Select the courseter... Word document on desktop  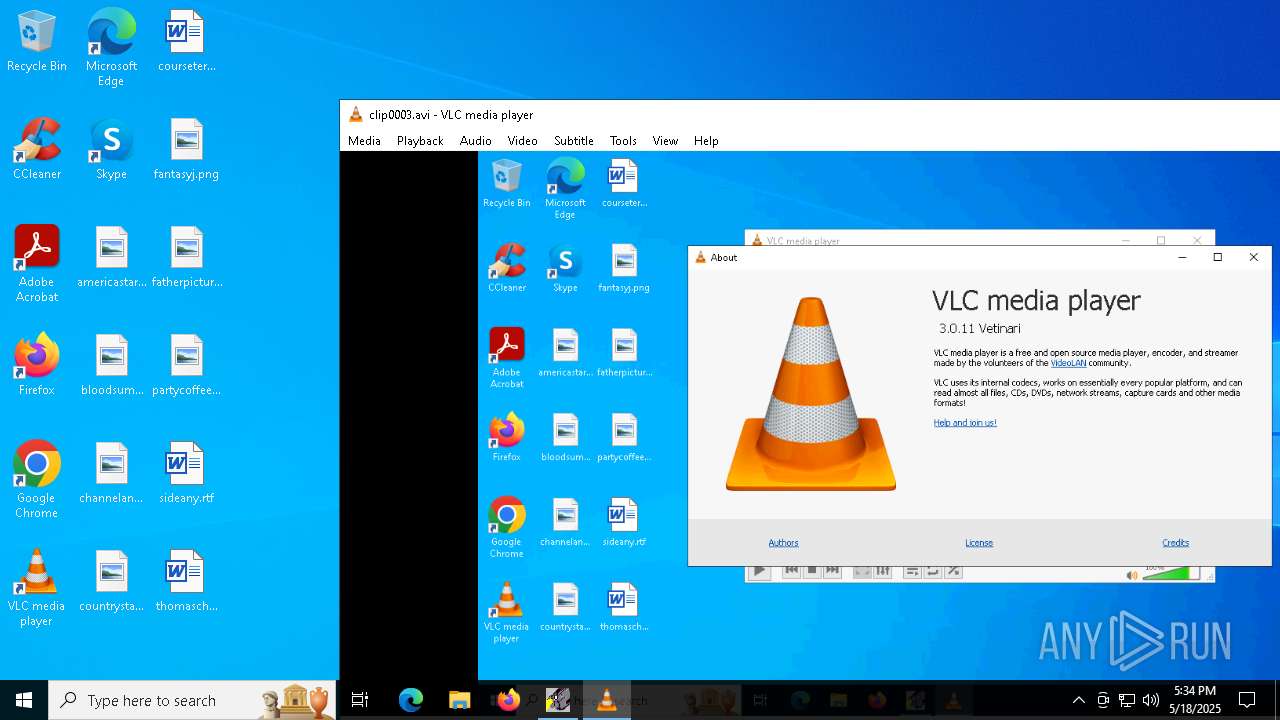pyautogui.click(x=186, y=42)
